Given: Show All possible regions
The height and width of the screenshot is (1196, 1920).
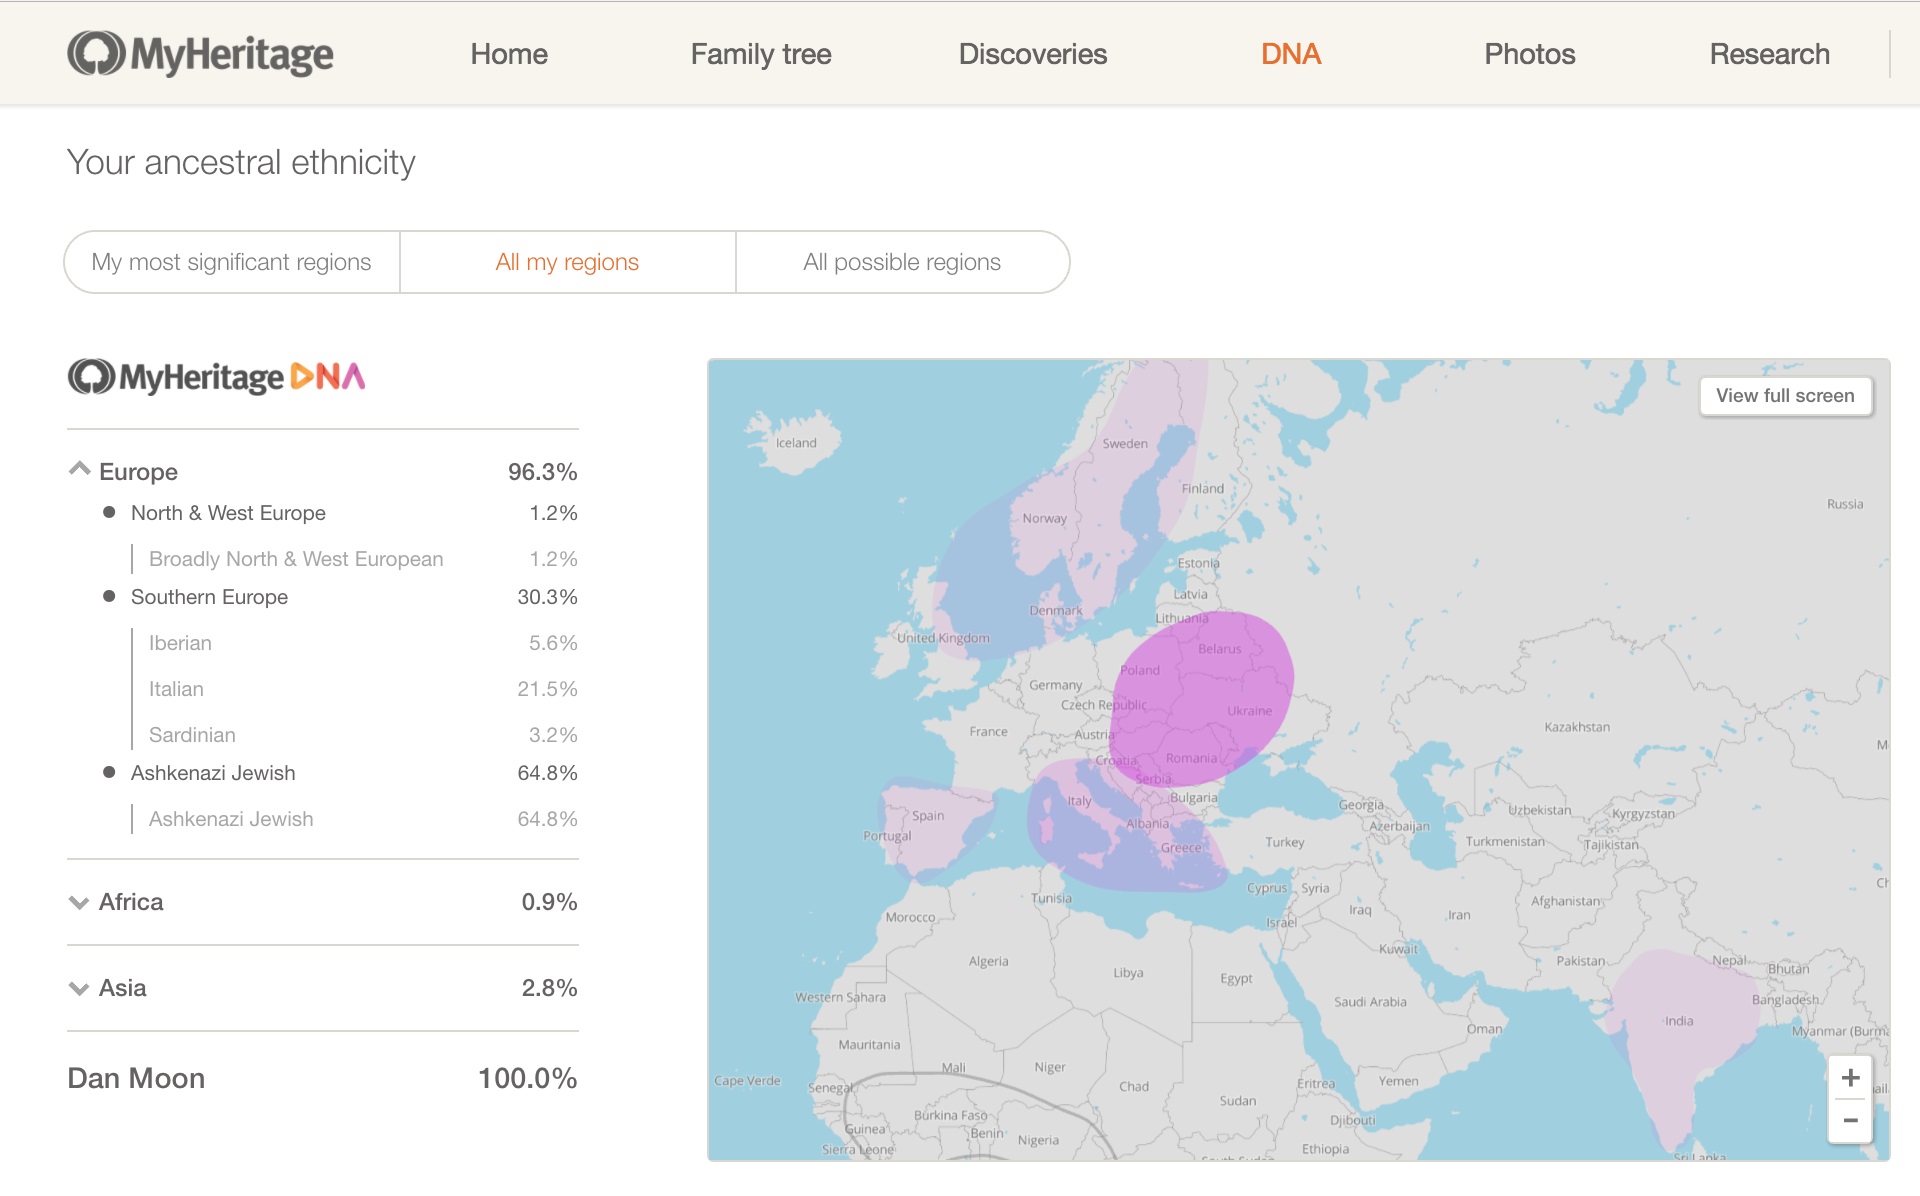Looking at the screenshot, I should coord(901,262).
